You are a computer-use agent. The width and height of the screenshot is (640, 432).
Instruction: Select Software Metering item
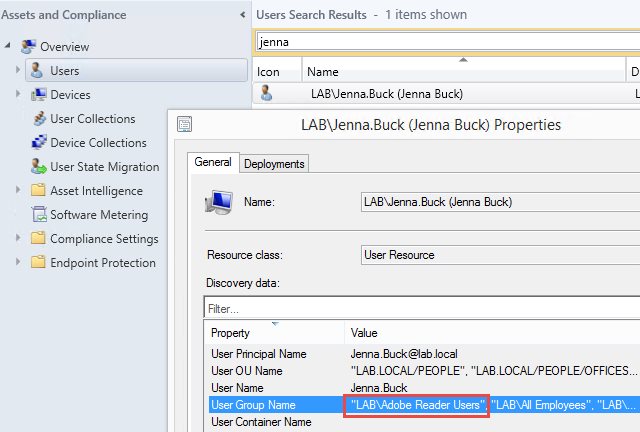[99, 215]
